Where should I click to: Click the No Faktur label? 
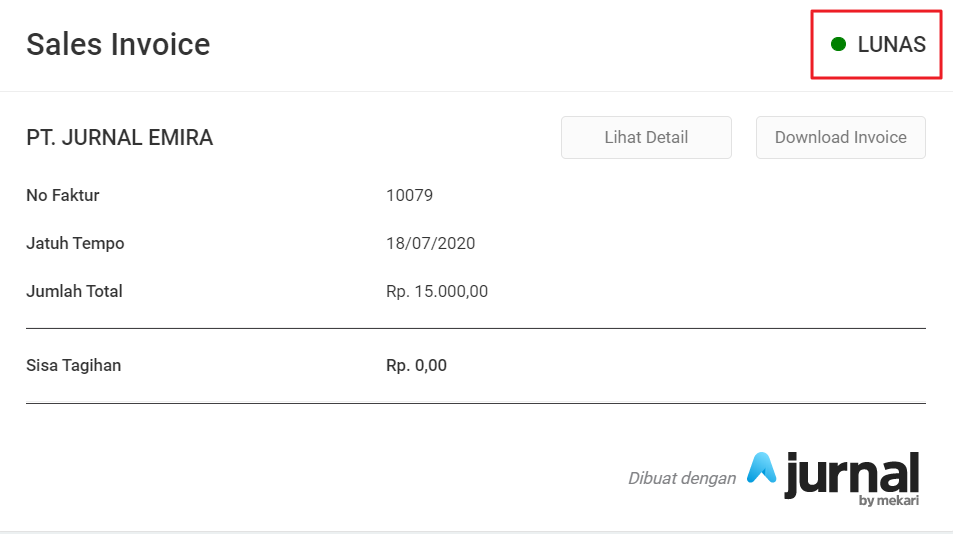tap(63, 195)
